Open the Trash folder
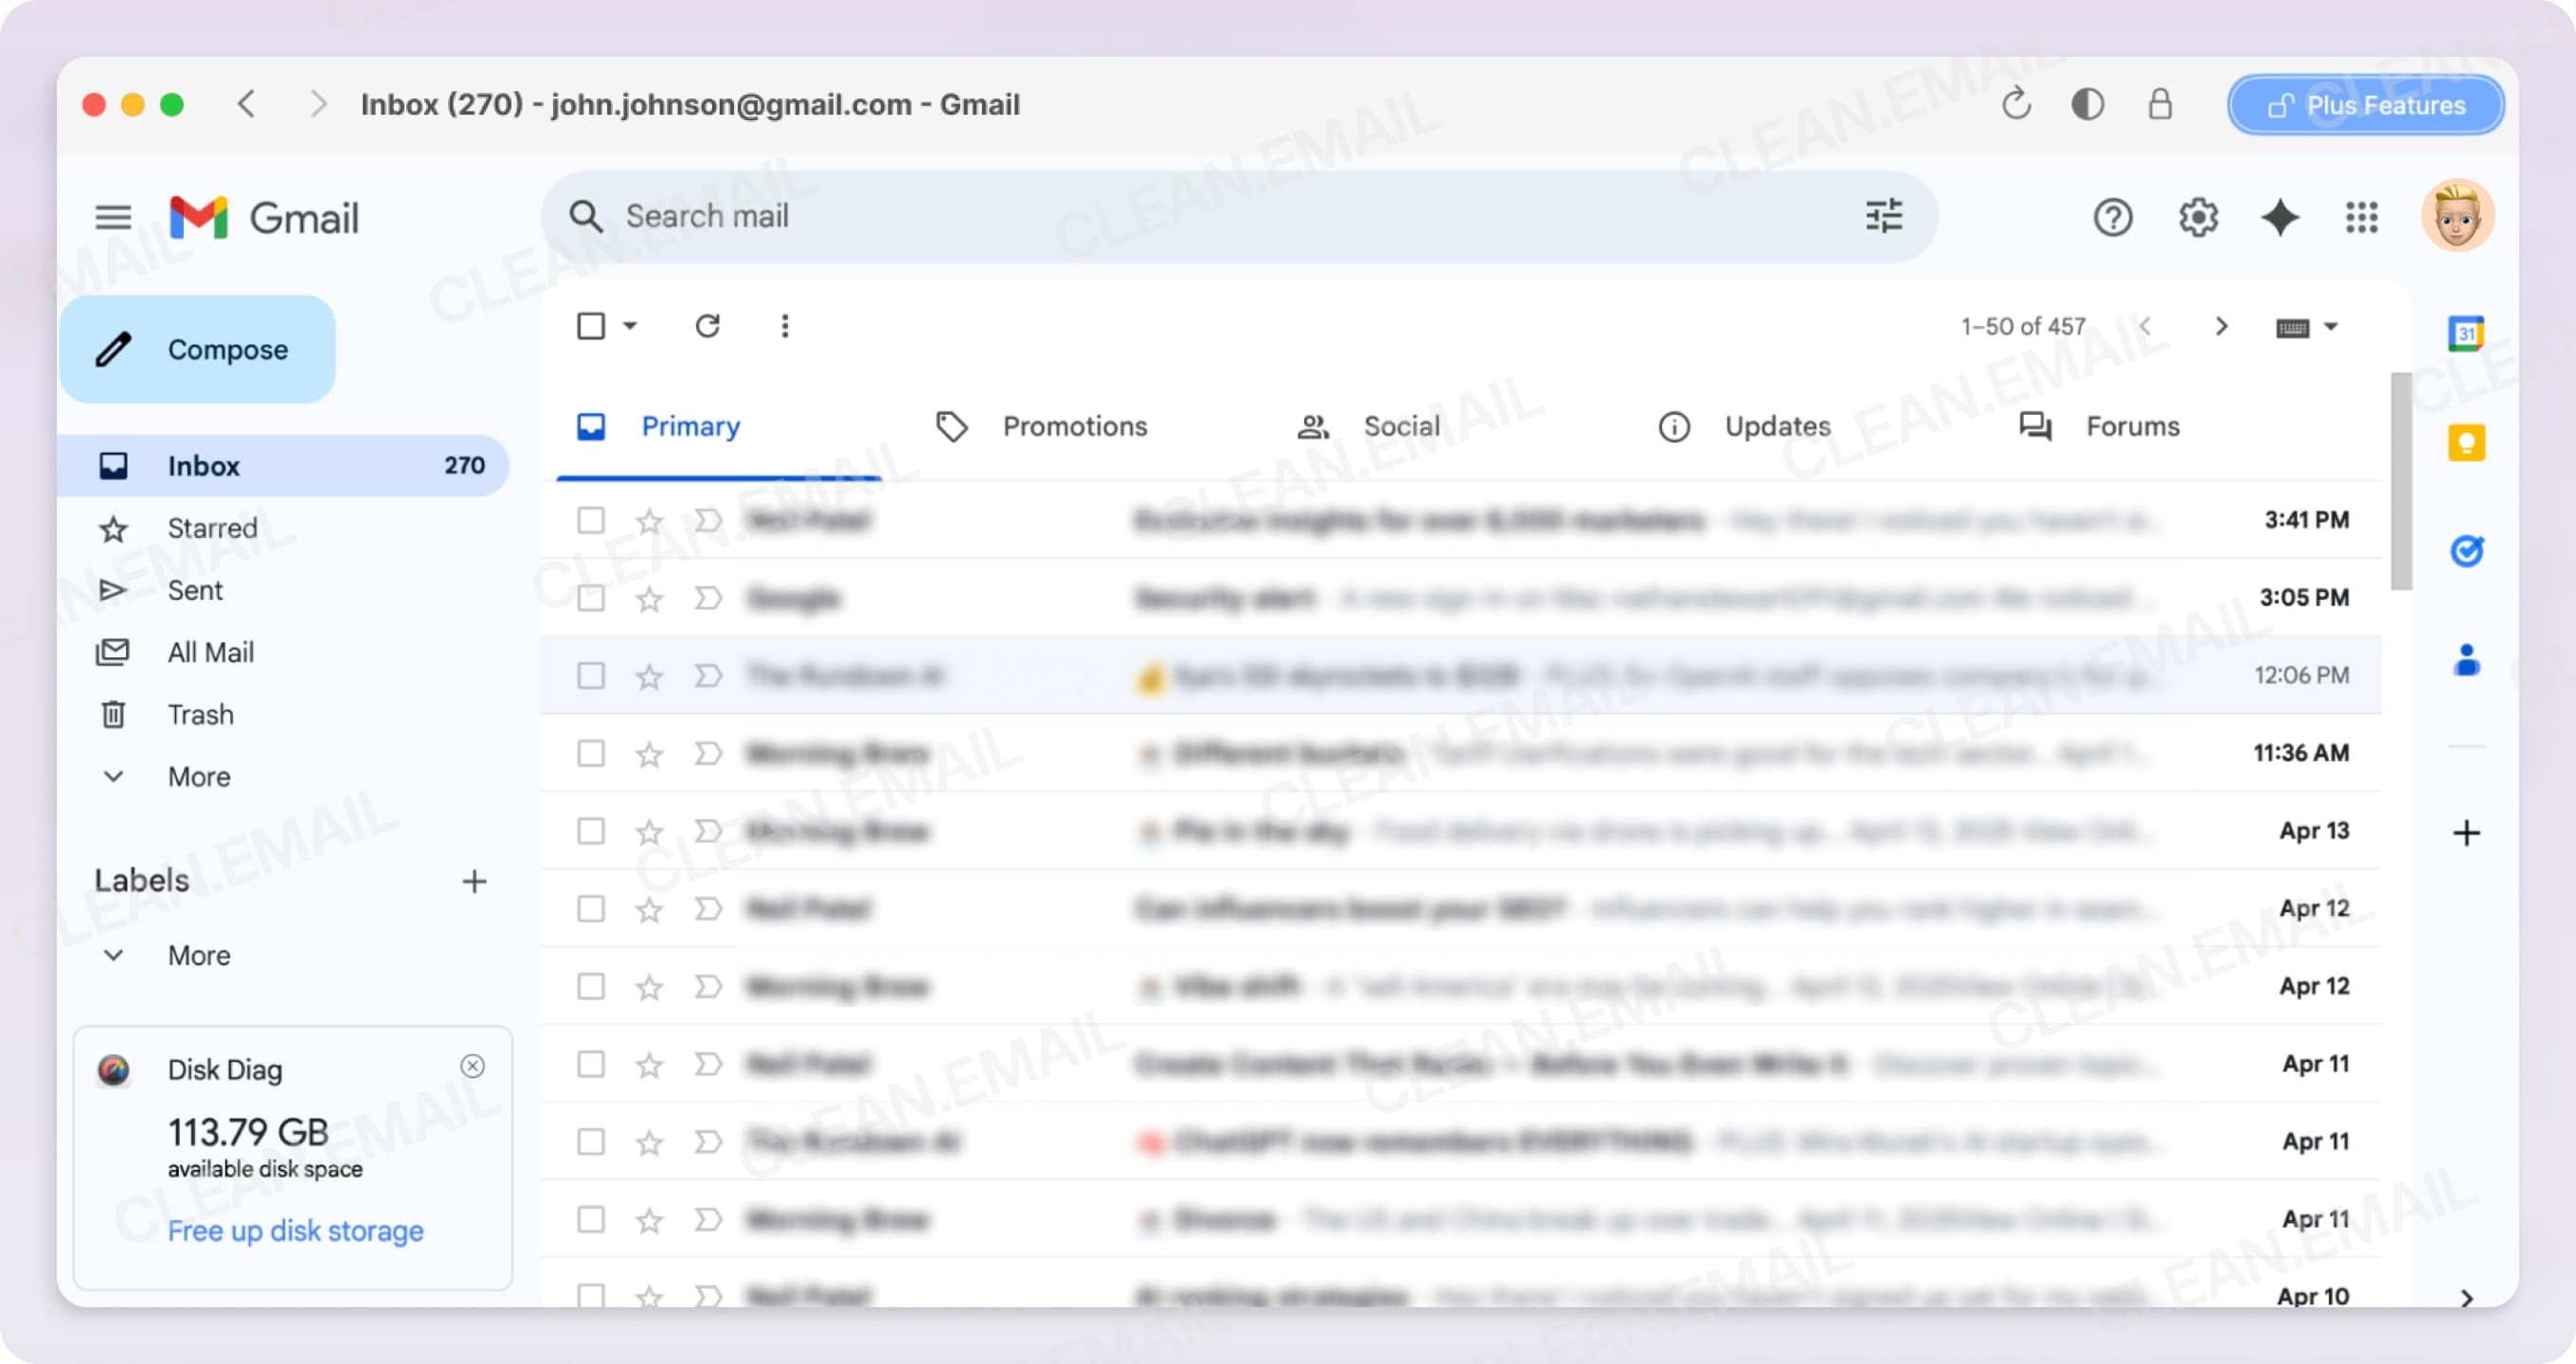 (x=200, y=714)
